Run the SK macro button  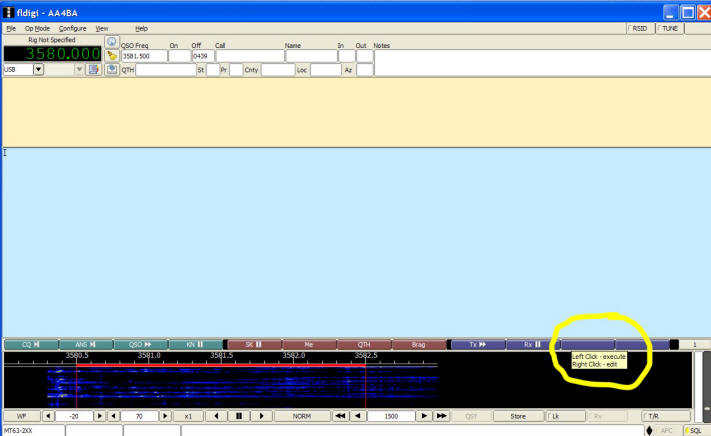[x=254, y=345]
